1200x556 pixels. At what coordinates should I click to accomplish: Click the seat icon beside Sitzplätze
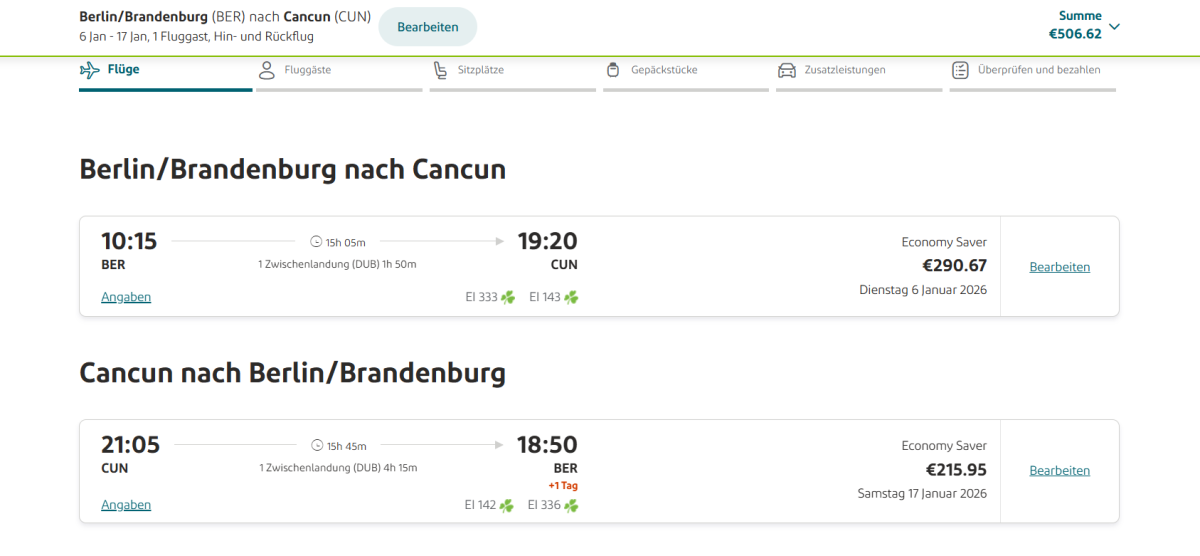[440, 70]
